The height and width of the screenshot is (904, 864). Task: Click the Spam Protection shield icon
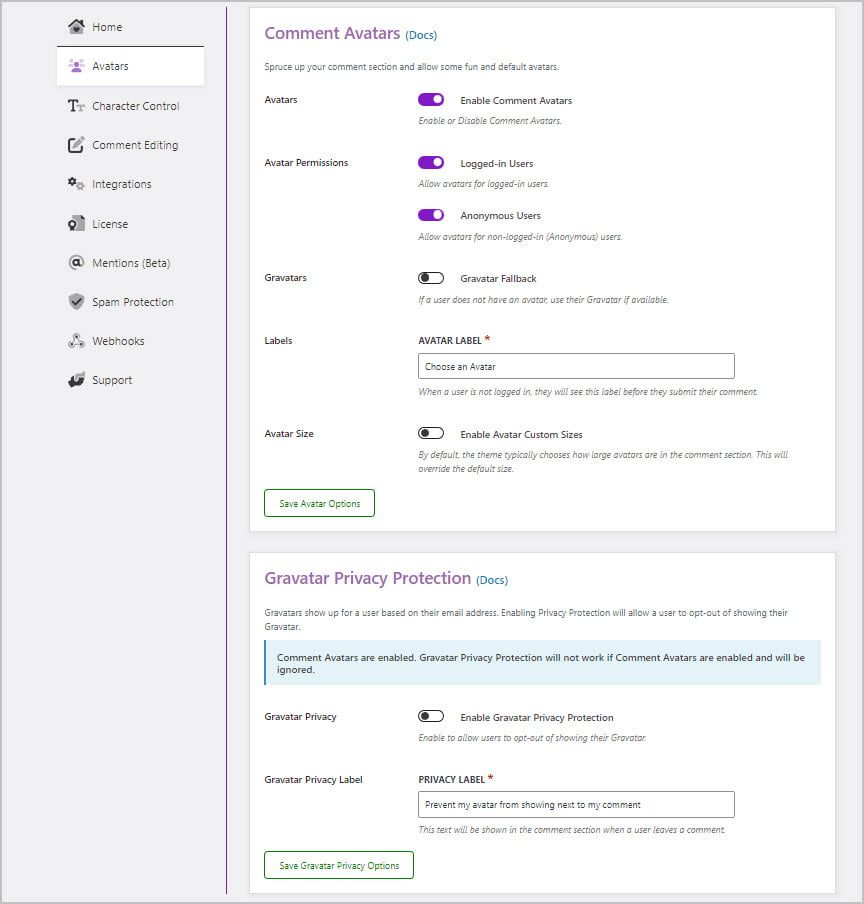click(x=76, y=302)
